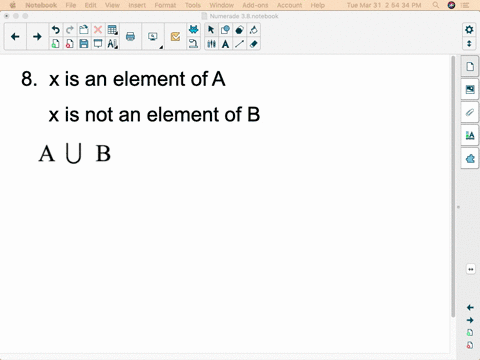Open the File menu
This screenshot has width=480, height=360.
point(71,5)
